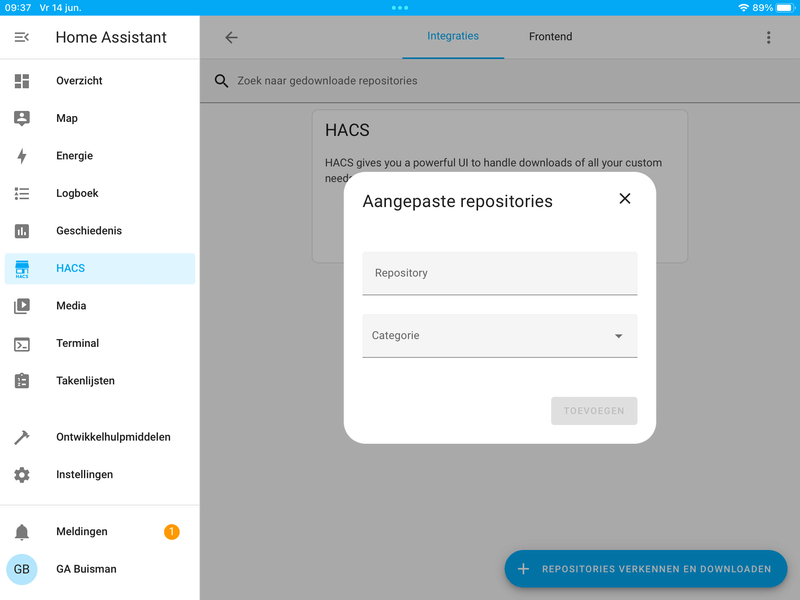Click the HACS store icon

(x=21, y=269)
